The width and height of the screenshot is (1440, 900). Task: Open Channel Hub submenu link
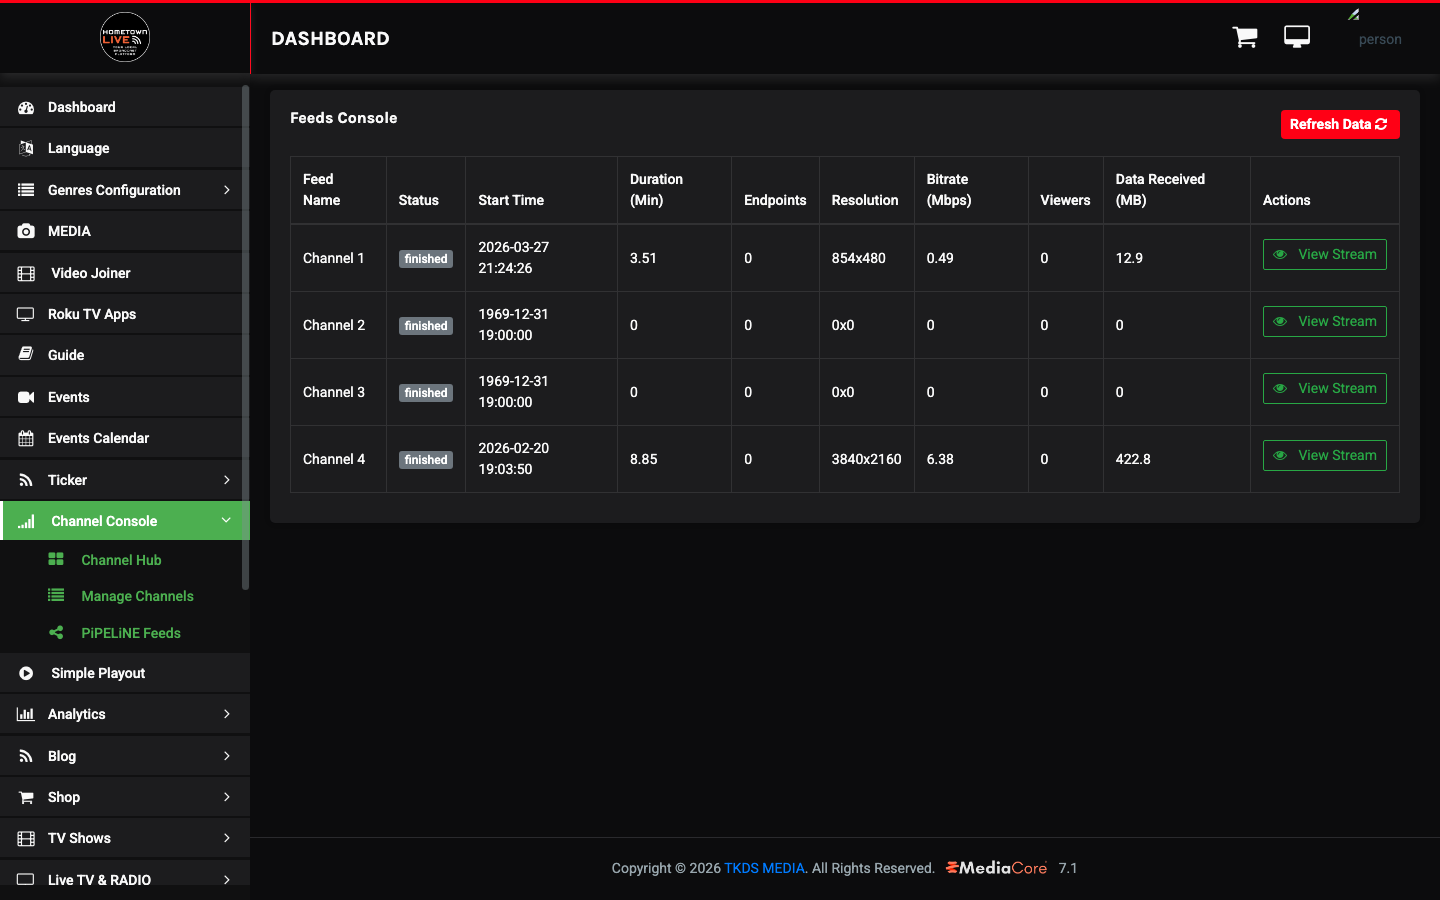(121, 560)
